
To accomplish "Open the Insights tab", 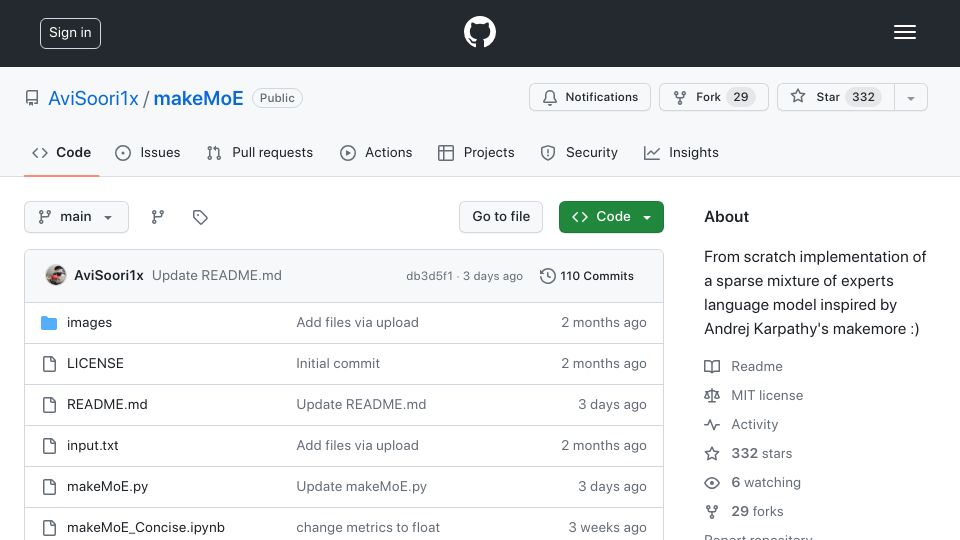I will coord(681,152).
